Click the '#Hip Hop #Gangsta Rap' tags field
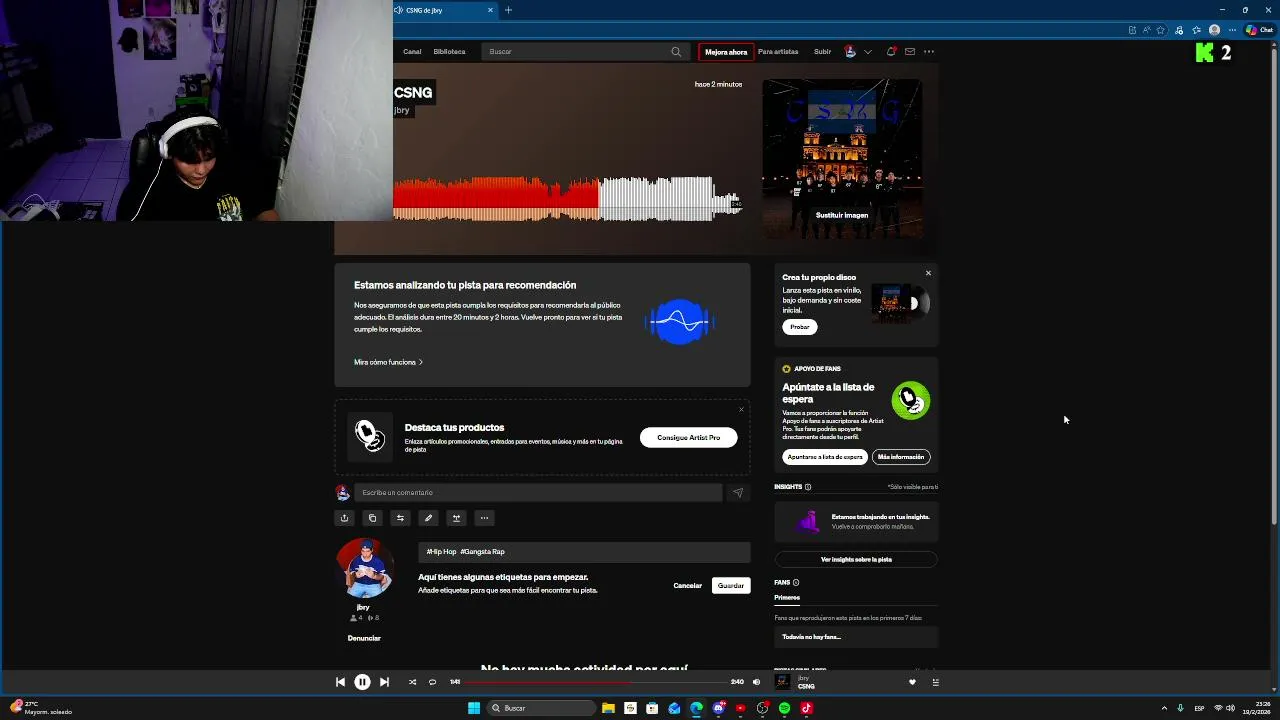The height and width of the screenshot is (720, 1280). point(584,552)
